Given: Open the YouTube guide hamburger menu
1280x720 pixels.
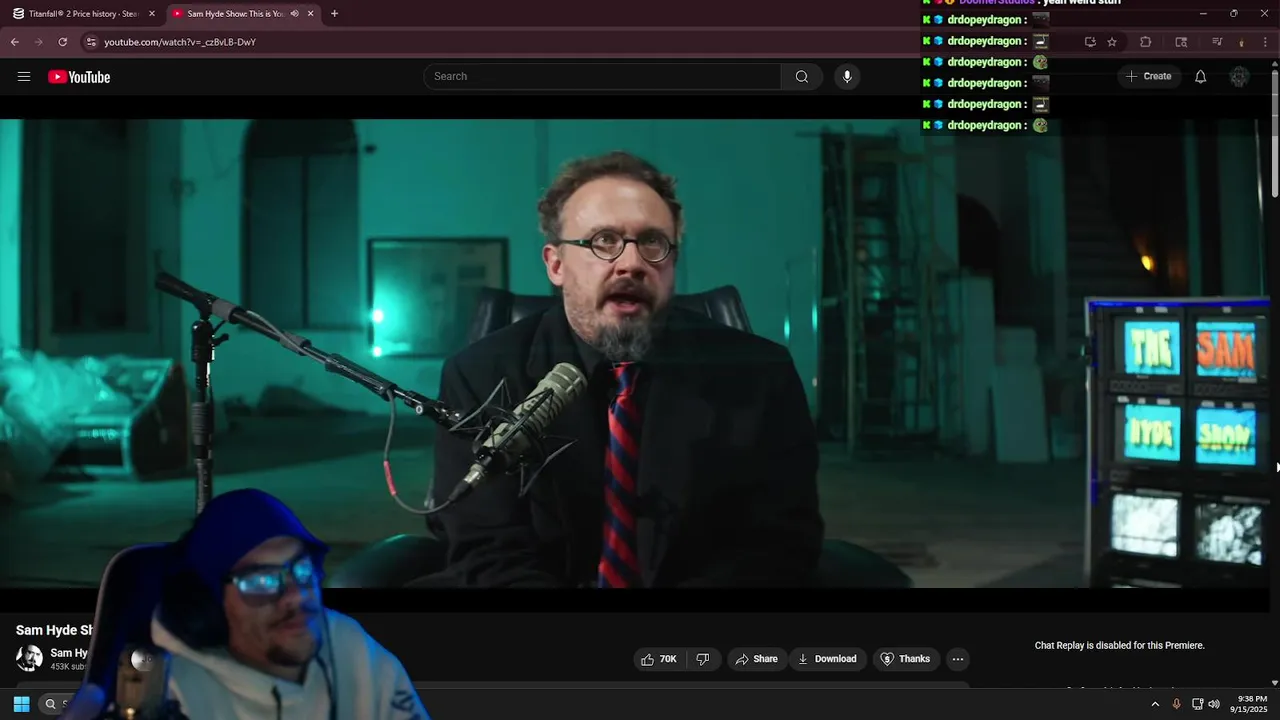Looking at the screenshot, I should click(x=24, y=77).
